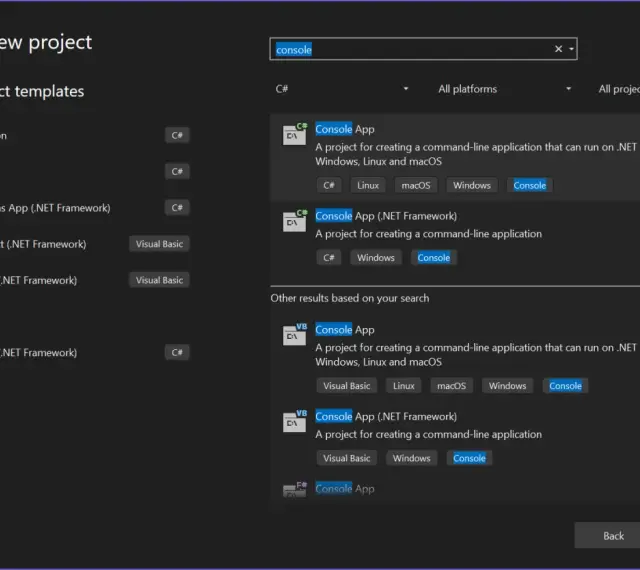The width and height of the screenshot is (640, 570).
Task: Click macOS tag under VB Console App
Action: pyautogui.click(x=451, y=385)
